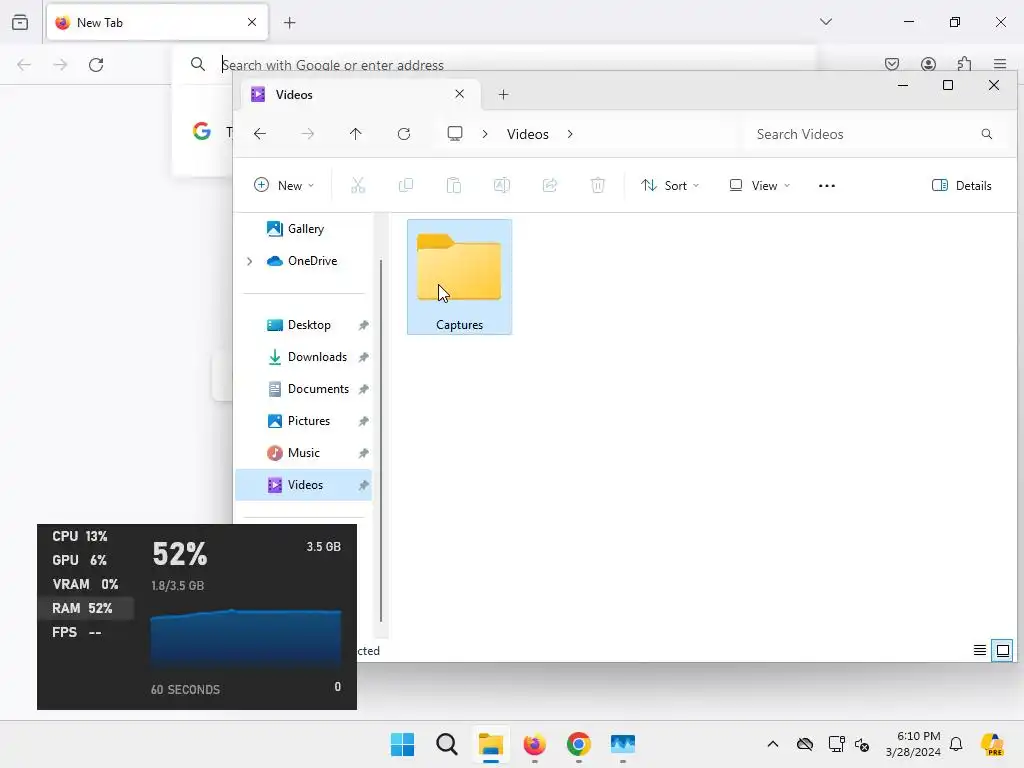Screen dimensions: 1024x768
Task: Open the Captures folder
Action: click(x=459, y=277)
